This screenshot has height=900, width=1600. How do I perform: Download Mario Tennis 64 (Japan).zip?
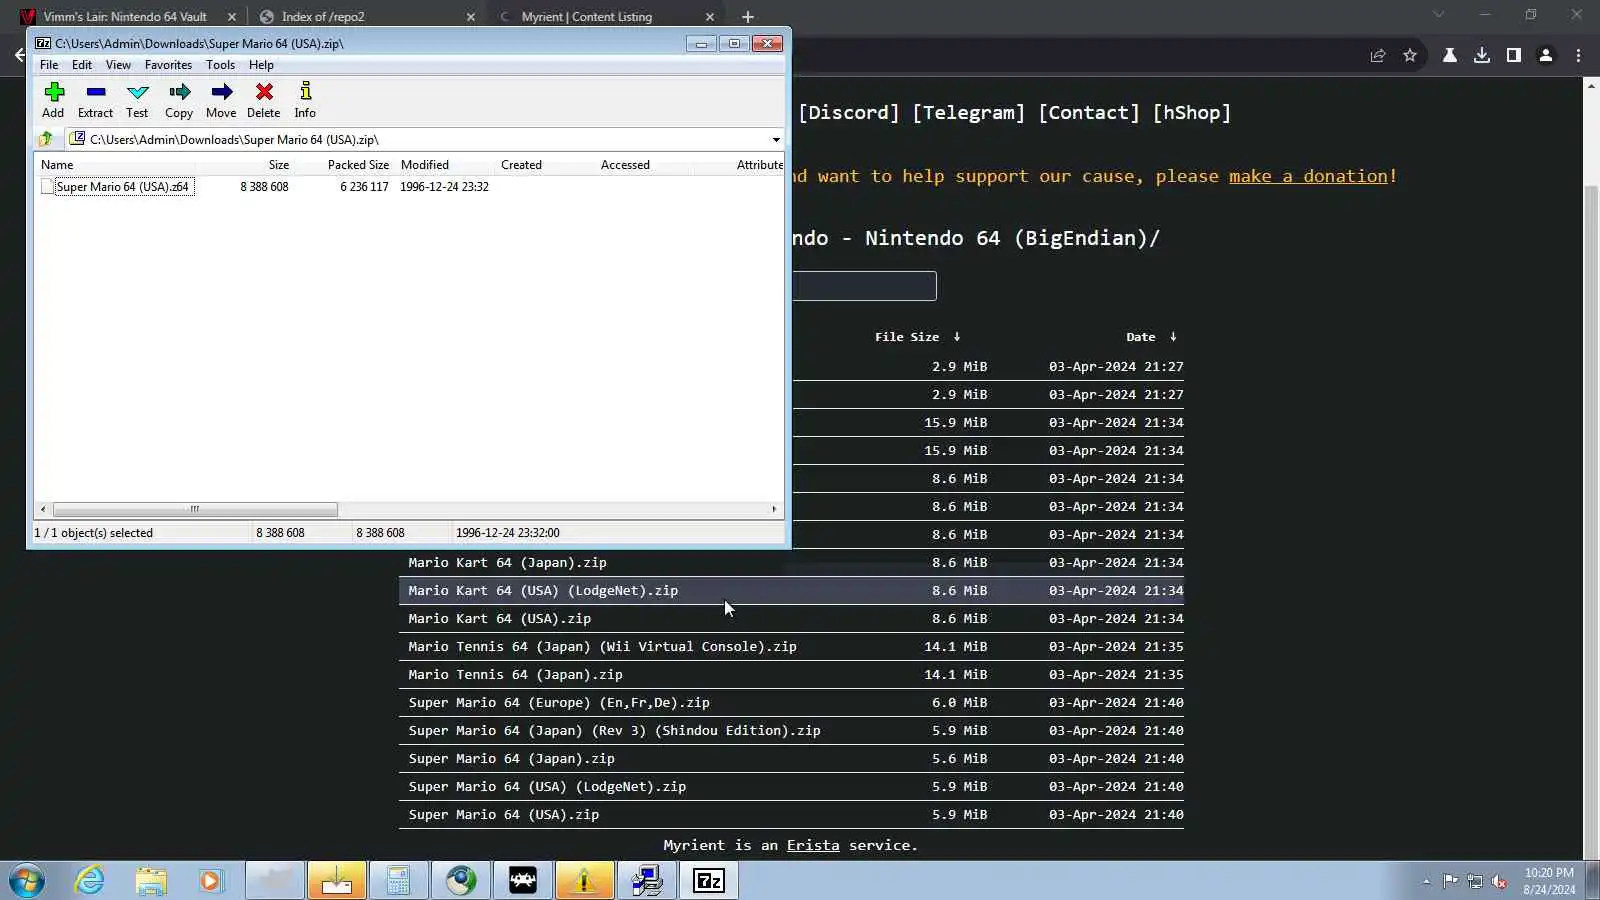(x=515, y=675)
